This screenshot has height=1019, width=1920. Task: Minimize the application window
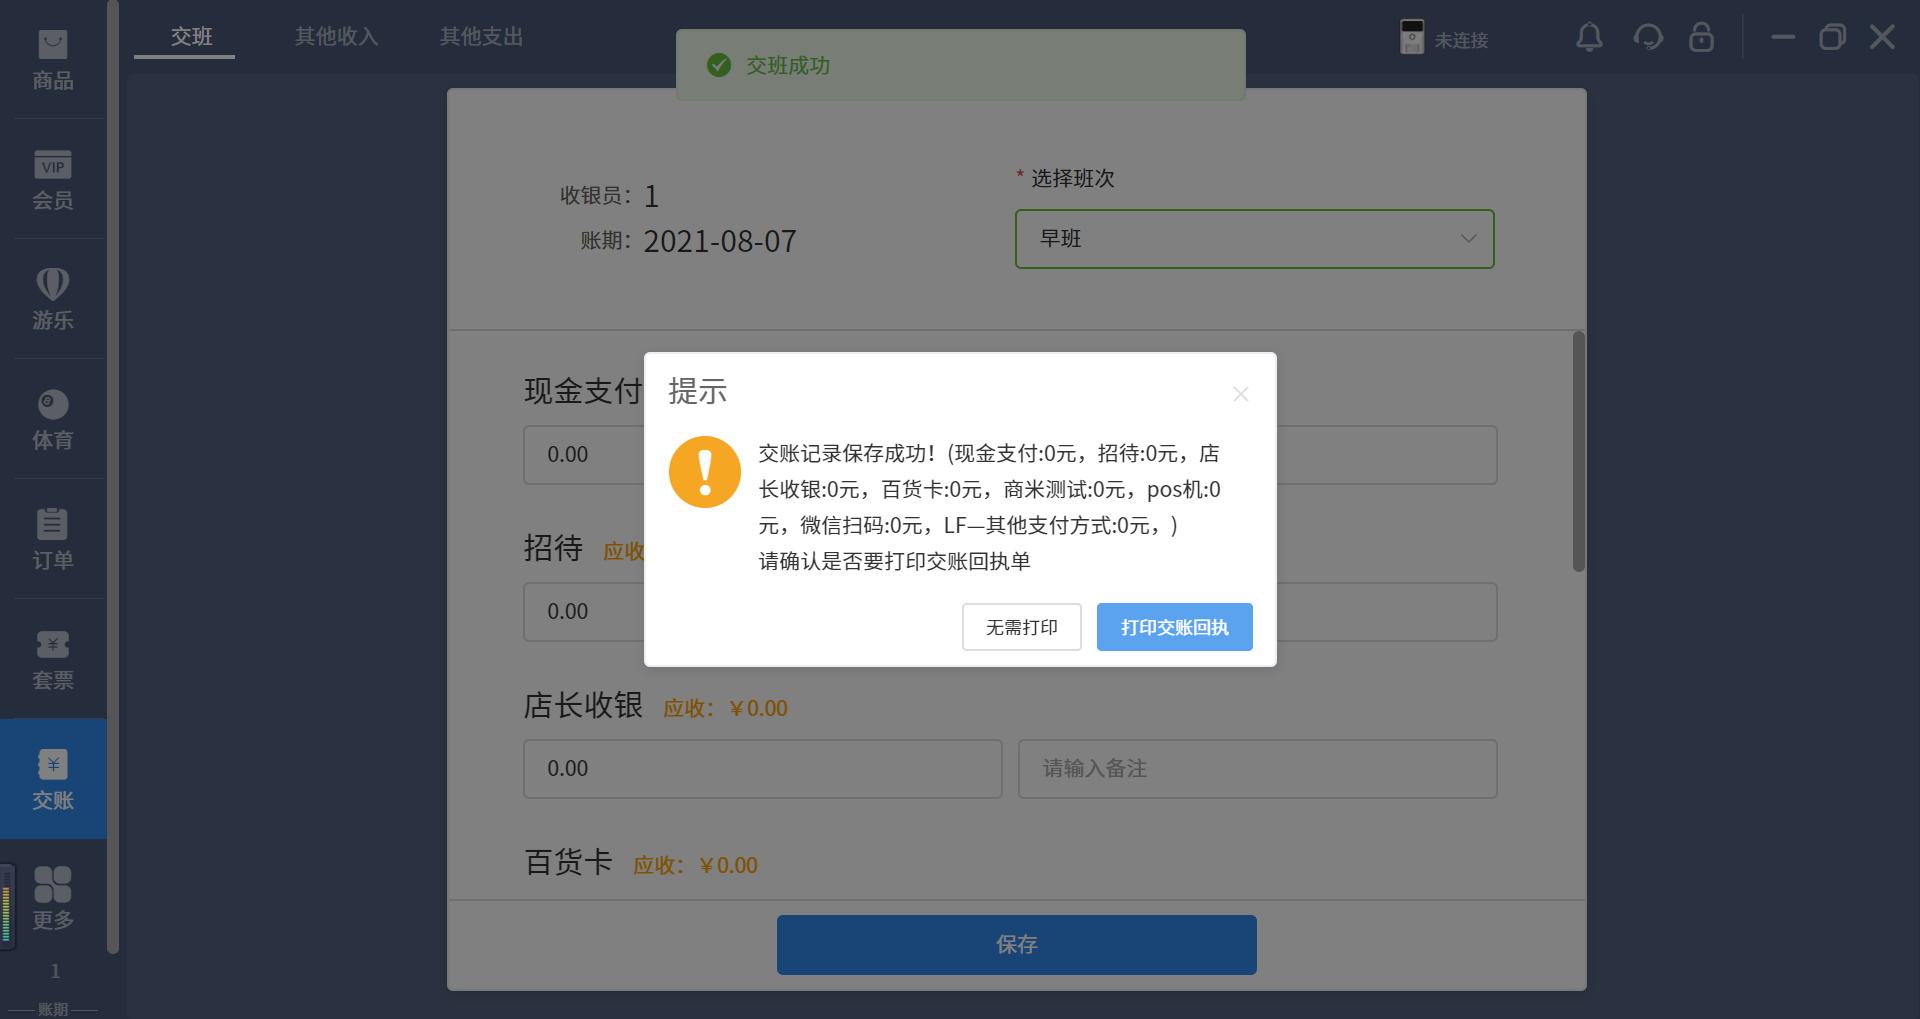click(1783, 38)
